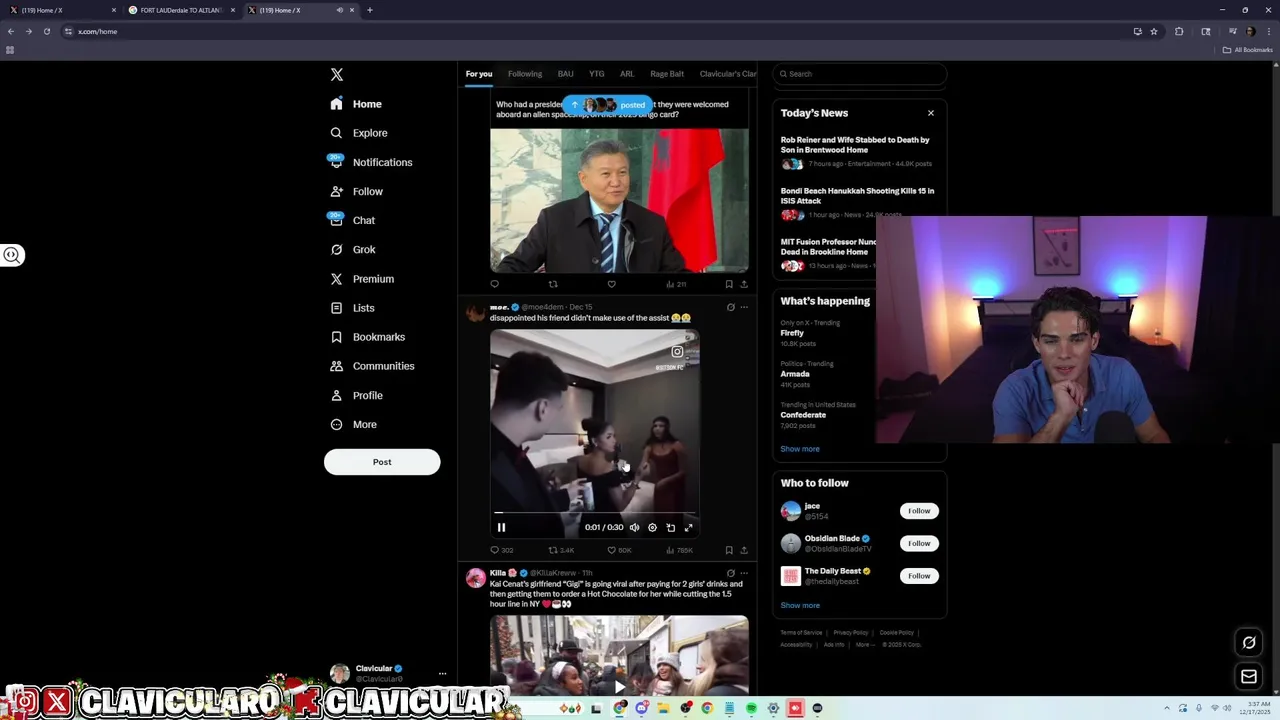Click Grok icon on moe. post
This screenshot has height=720, width=1280.
click(731, 307)
